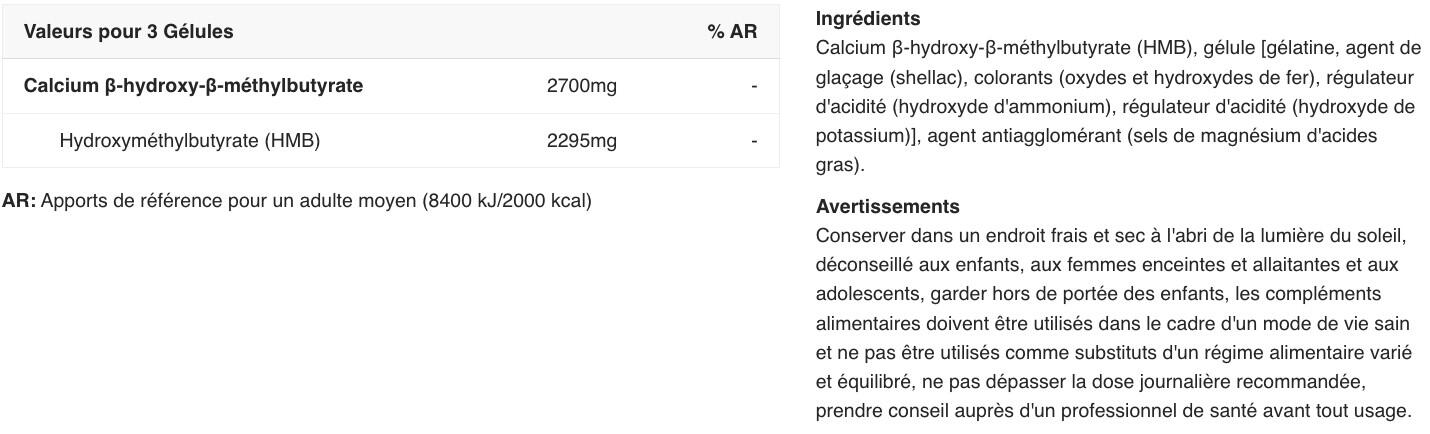This screenshot has width=1430, height=434.
Task: Click the % AR dash in Hydroxyméthylbutyrate row
Action: (x=754, y=141)
